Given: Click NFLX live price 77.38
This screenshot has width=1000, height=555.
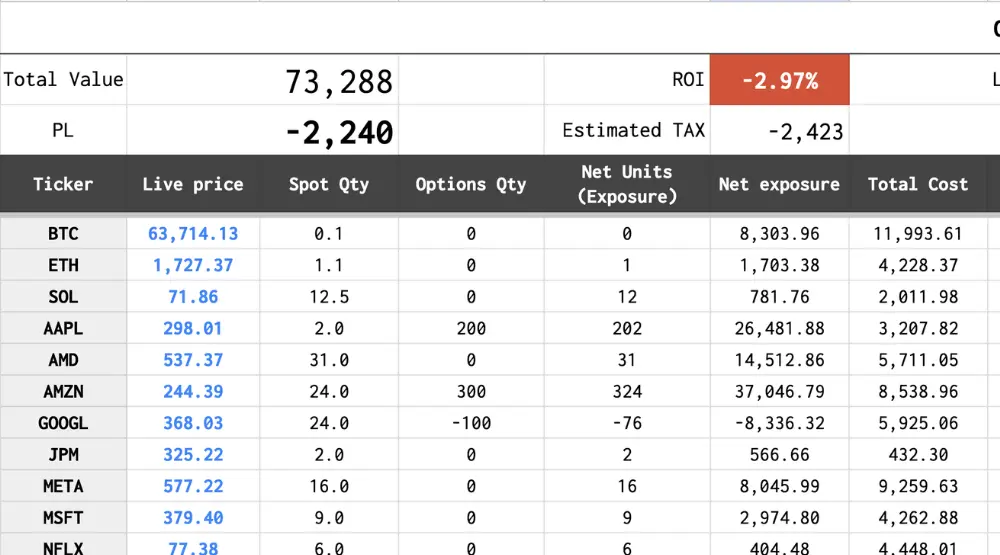Looking at the screenshot, I should (193, 547).
